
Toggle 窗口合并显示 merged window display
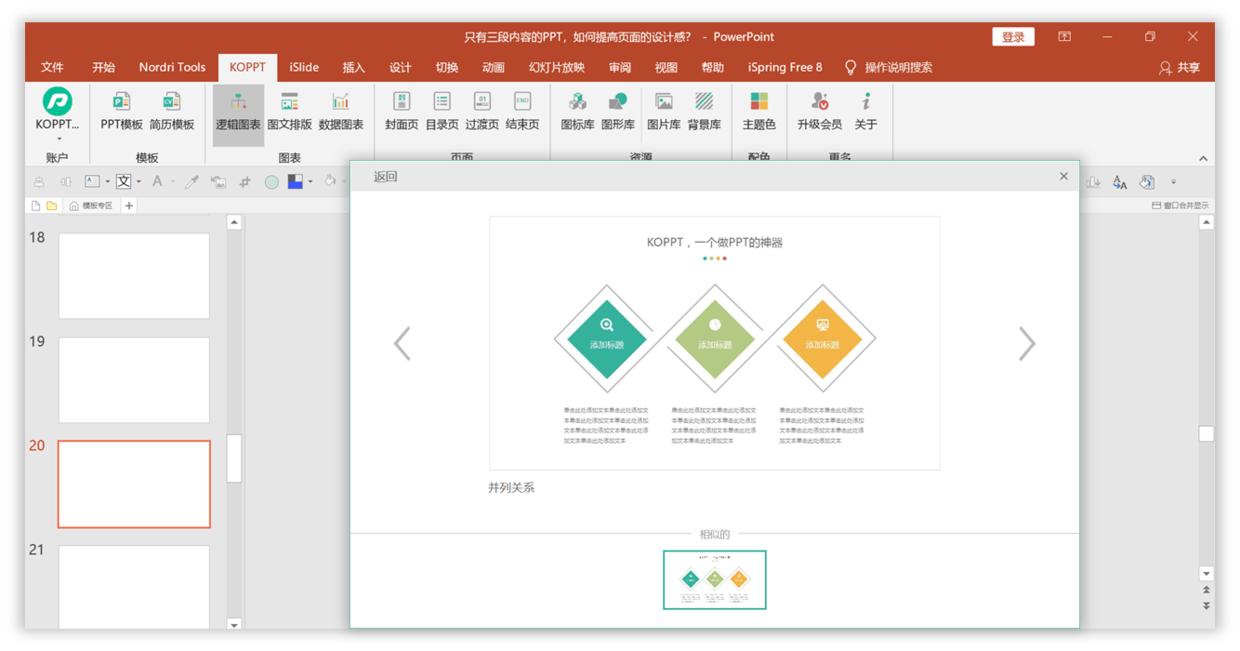[x=1180, y=205]
